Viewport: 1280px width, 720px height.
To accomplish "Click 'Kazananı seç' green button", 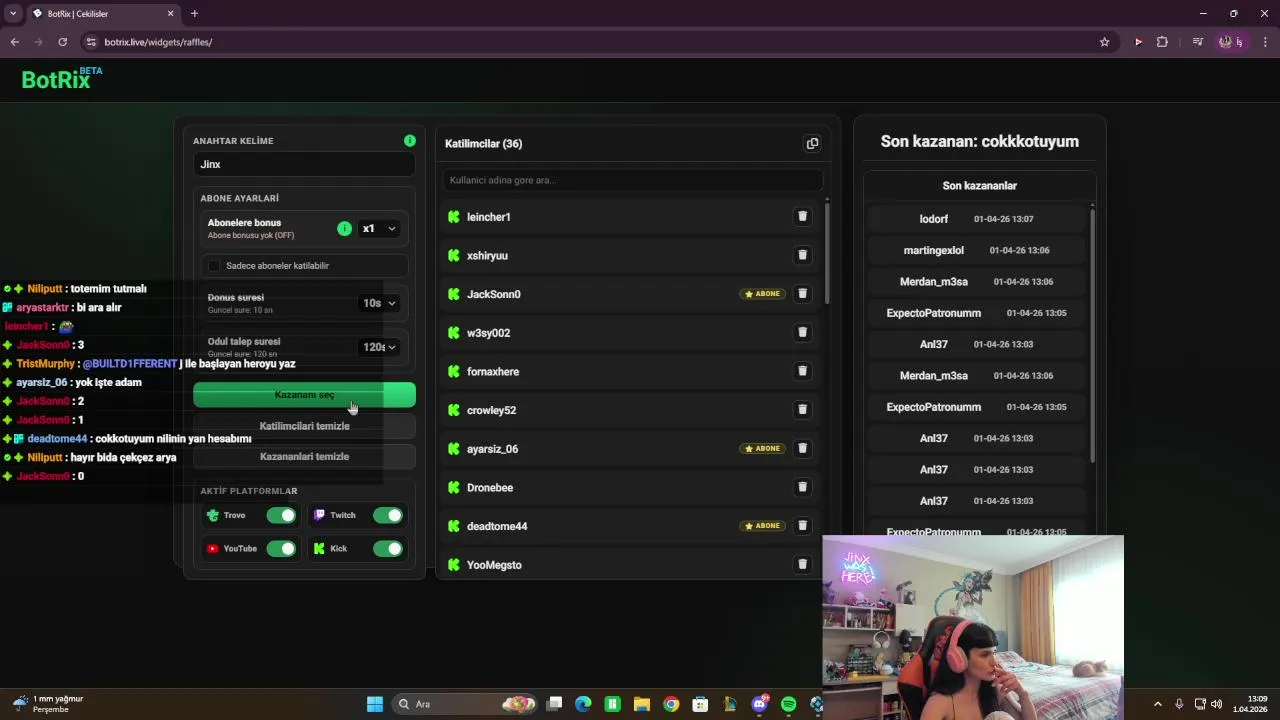I will point(304,395).
